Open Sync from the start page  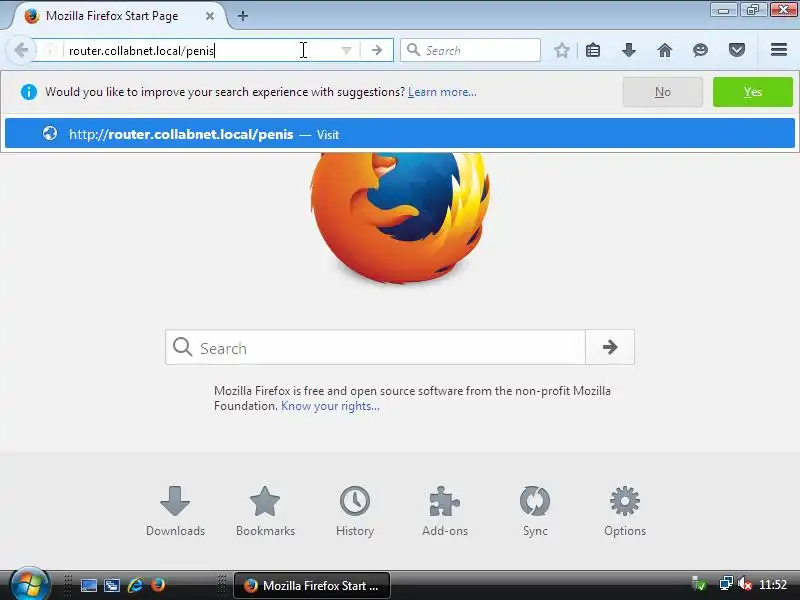click(535, 511)
